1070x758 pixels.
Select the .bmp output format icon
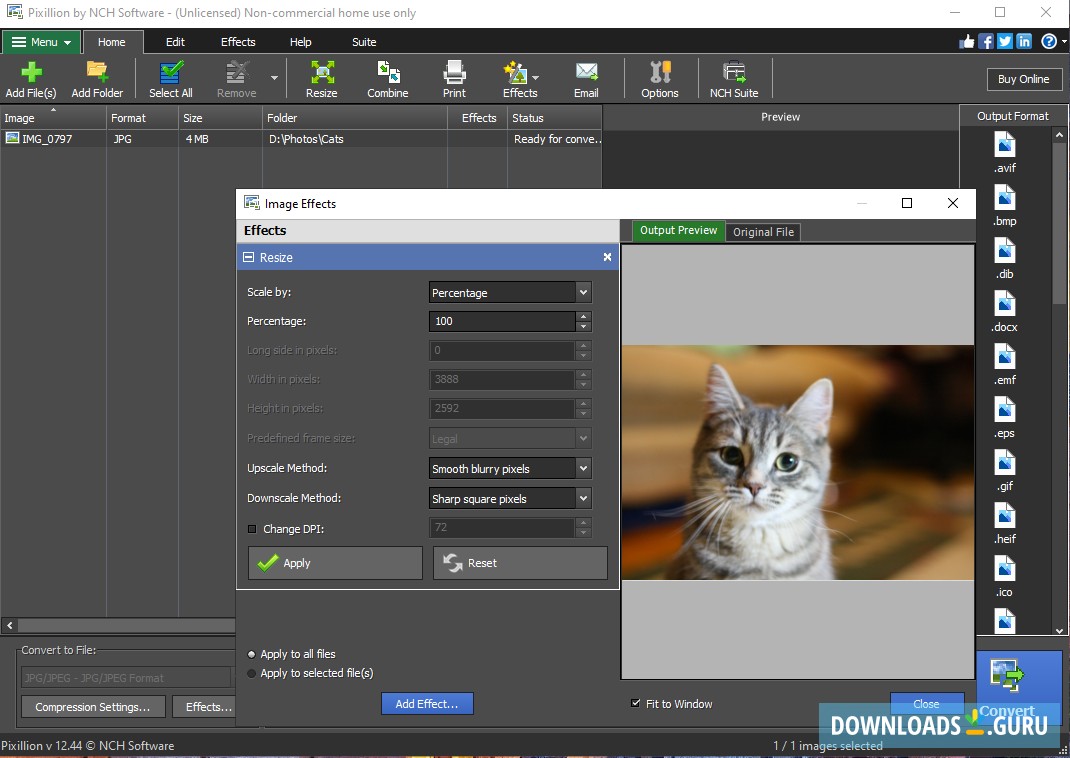[x=1004, y=205]
